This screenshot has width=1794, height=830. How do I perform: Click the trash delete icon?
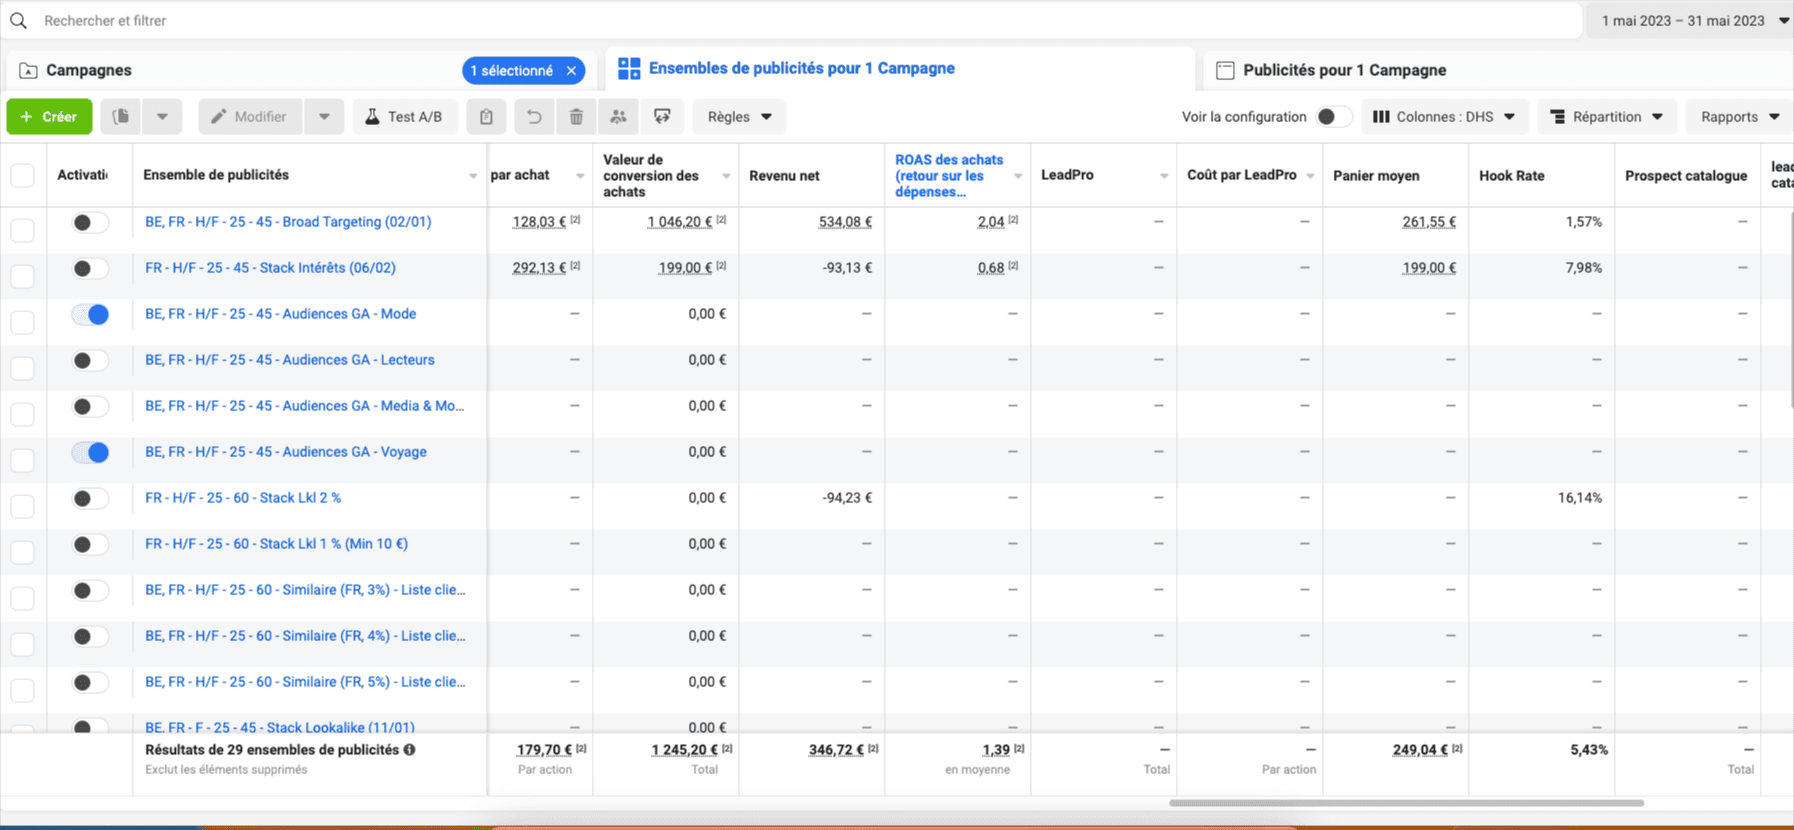point(576,116)
